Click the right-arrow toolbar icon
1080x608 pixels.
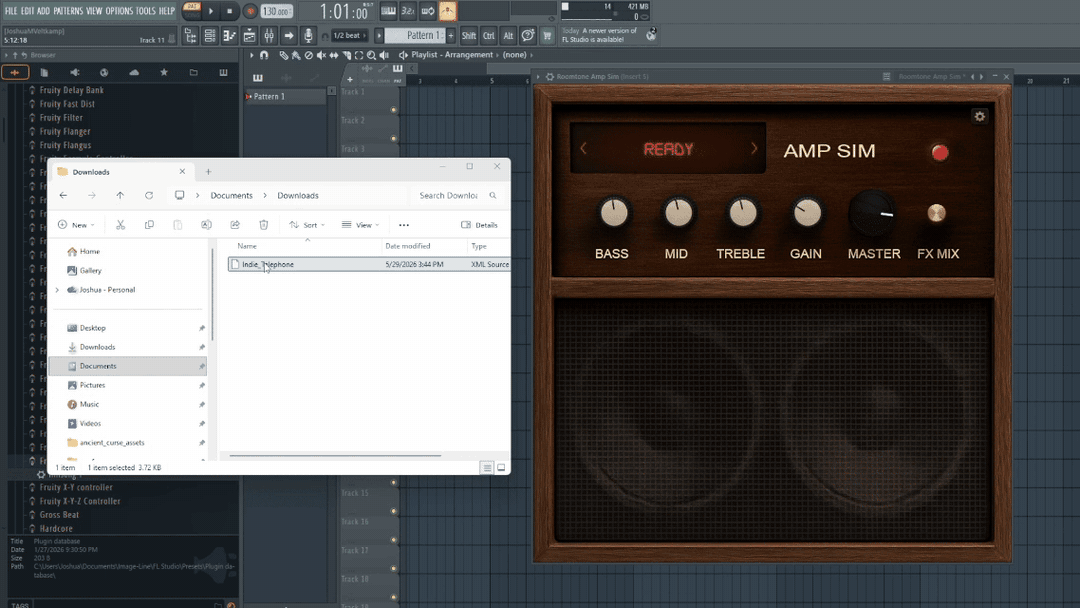coord(289,36)
